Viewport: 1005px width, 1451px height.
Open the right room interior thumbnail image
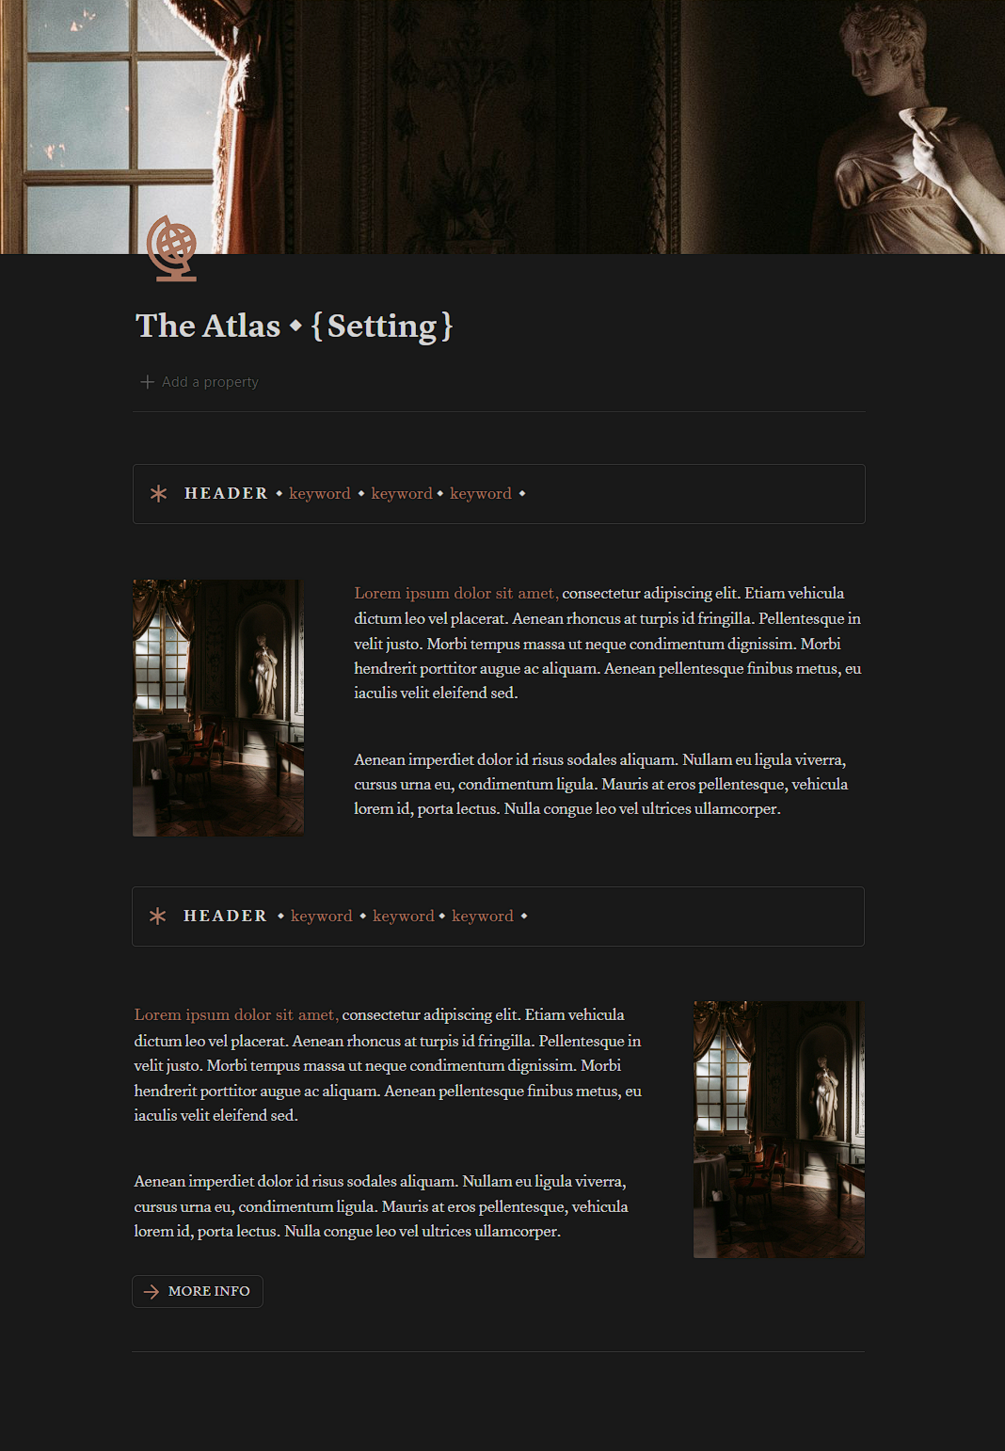(779, 1130)
